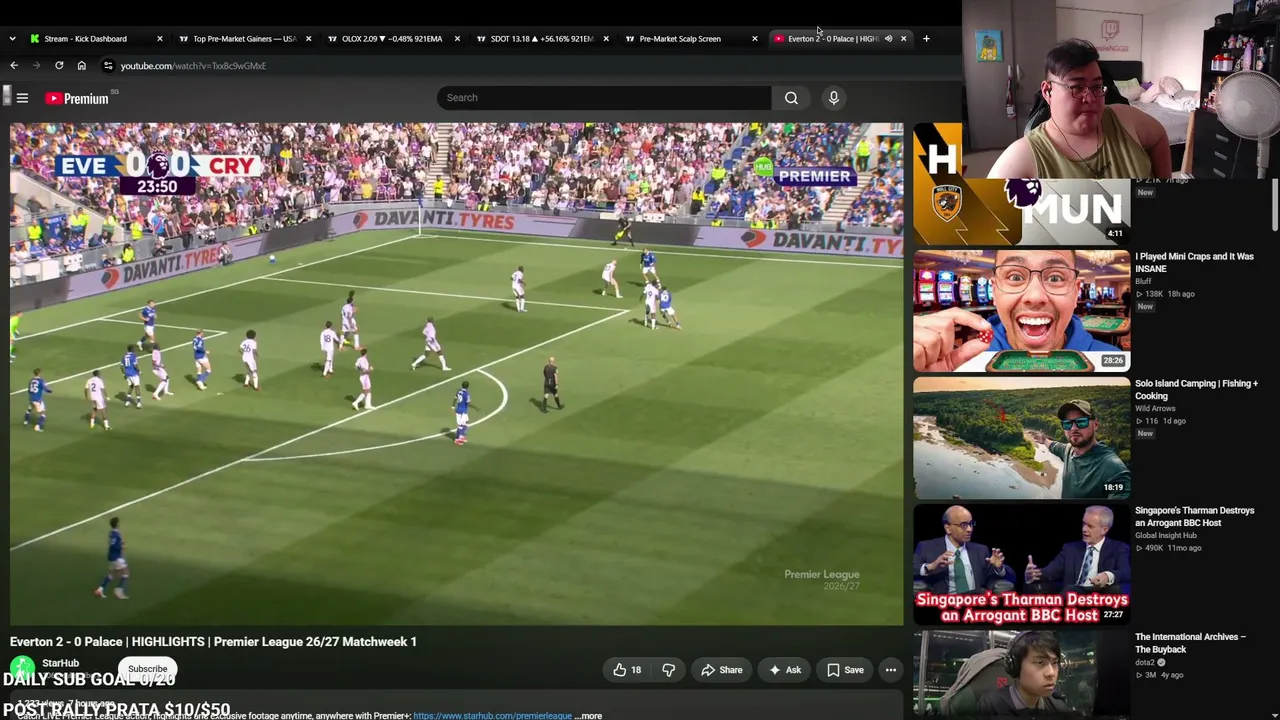The width and height of the screenshot is (1280, 720).
Task: Open the YouTube guide hamburger menu
Action: pos(22,98)
